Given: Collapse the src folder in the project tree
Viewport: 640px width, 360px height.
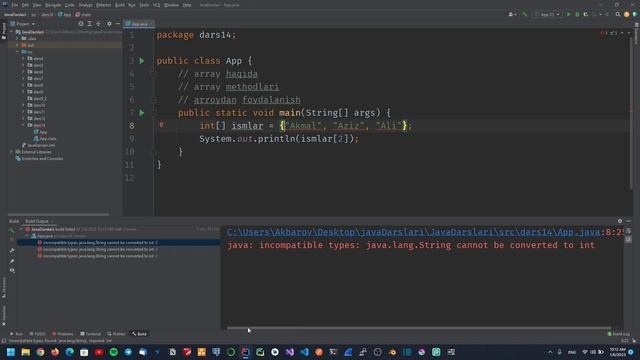Looking at the screenshot, I should coord(17,52).
